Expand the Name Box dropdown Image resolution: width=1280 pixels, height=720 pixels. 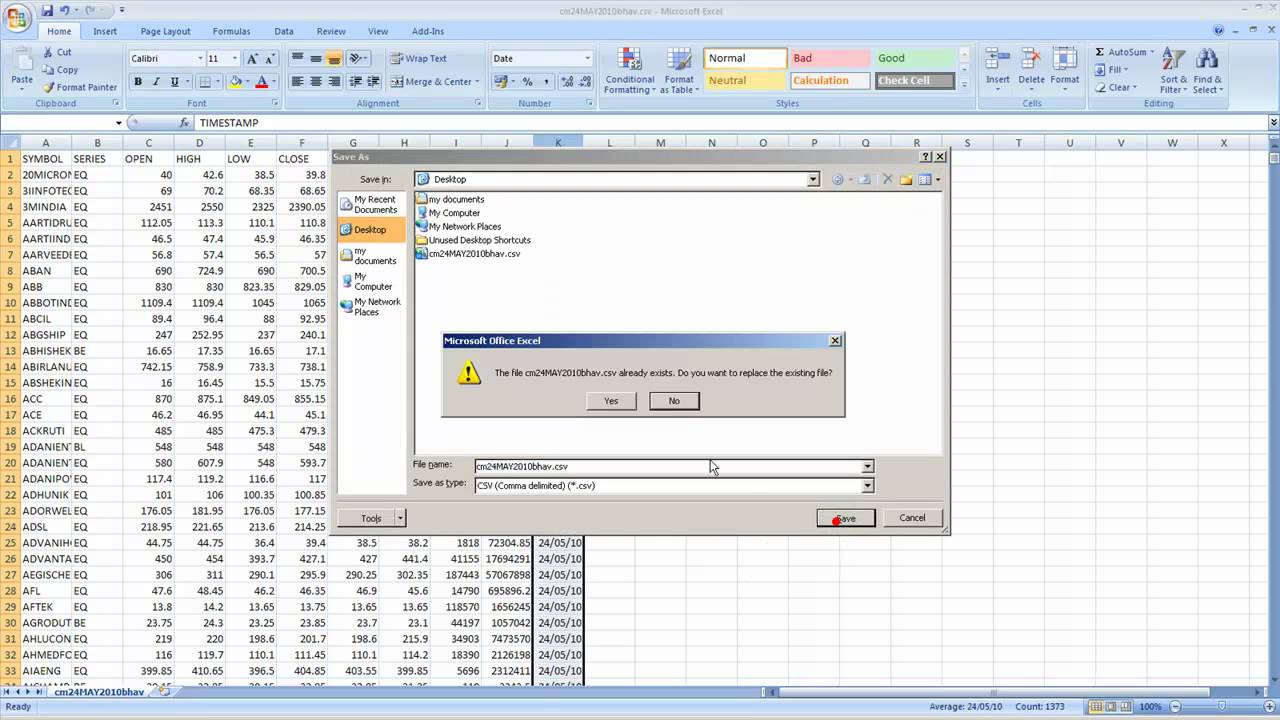point(118,123)
